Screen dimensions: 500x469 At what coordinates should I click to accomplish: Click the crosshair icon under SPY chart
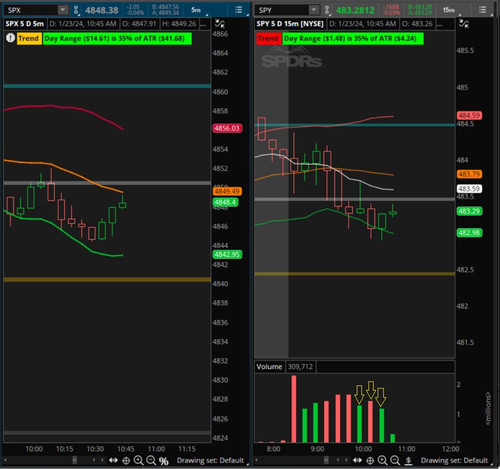[370, 461]
